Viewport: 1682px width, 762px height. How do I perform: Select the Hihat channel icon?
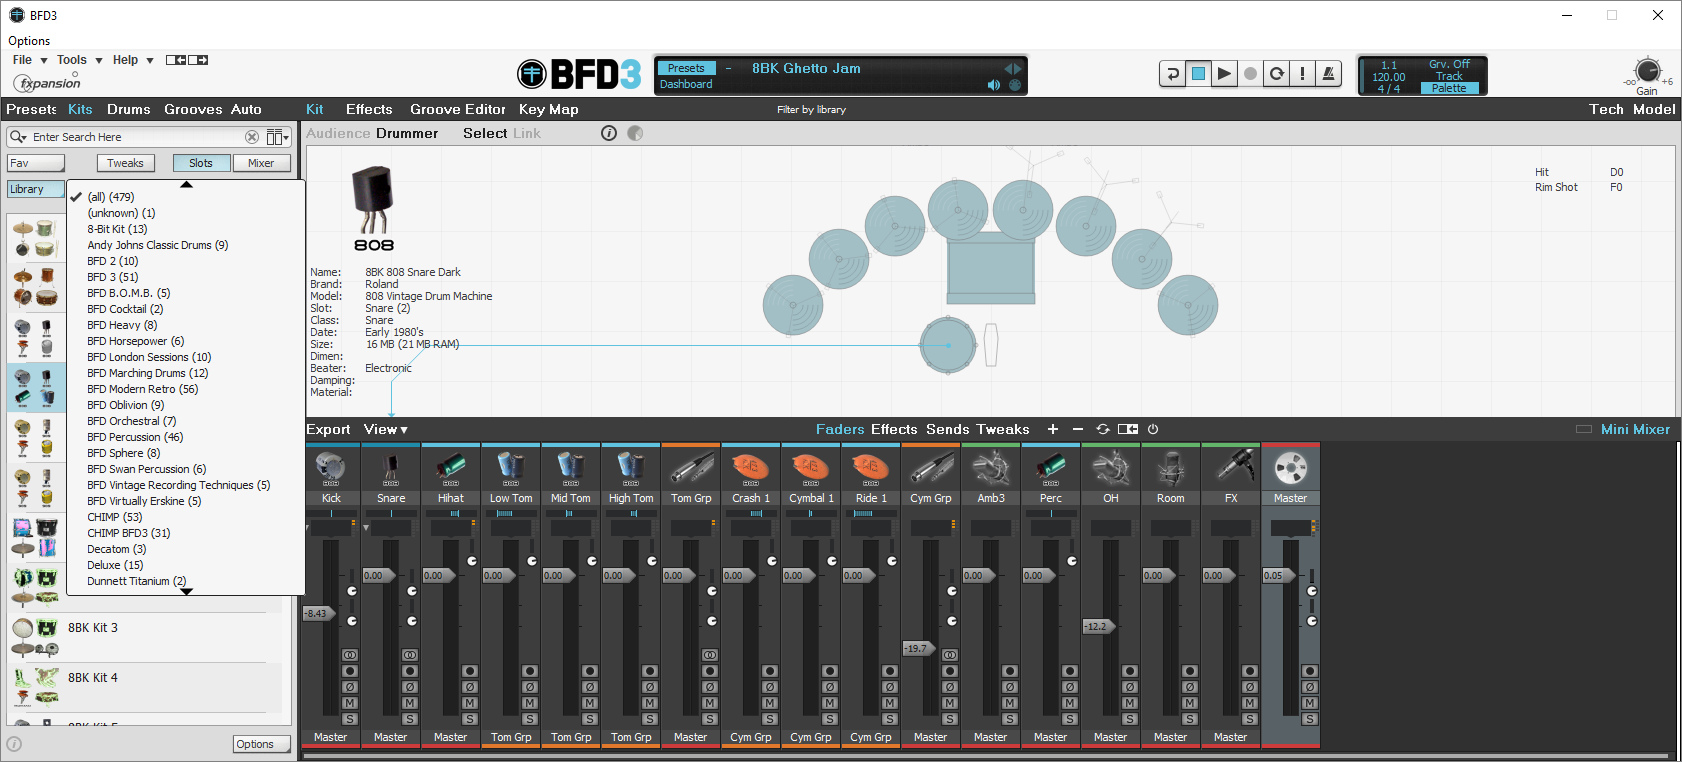tap(451, 468)
